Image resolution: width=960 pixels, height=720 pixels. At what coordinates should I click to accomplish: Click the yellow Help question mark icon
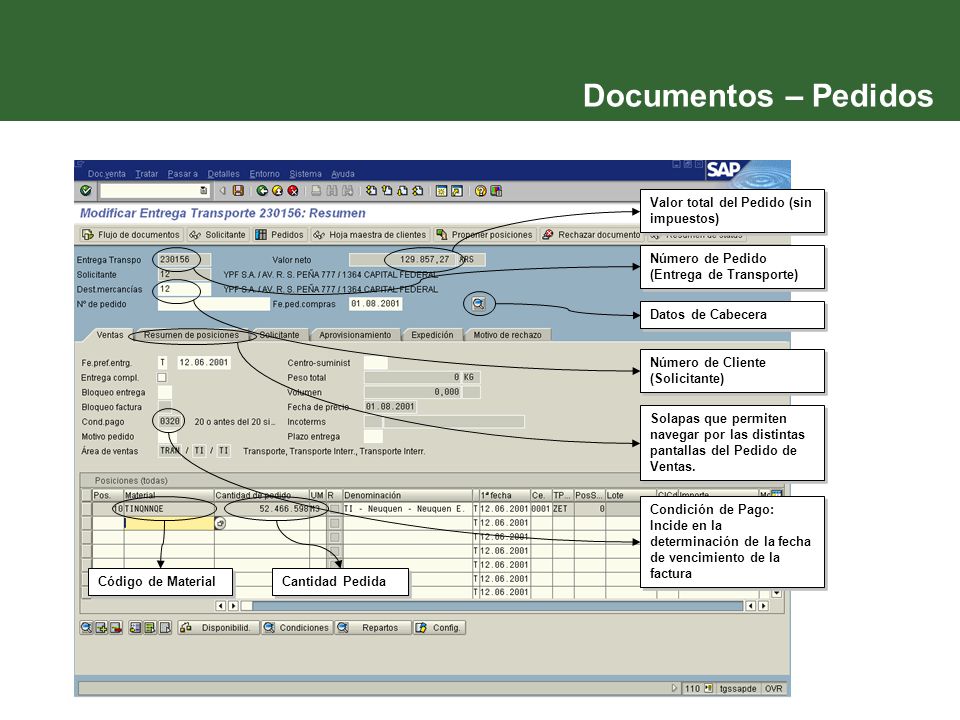481,191
